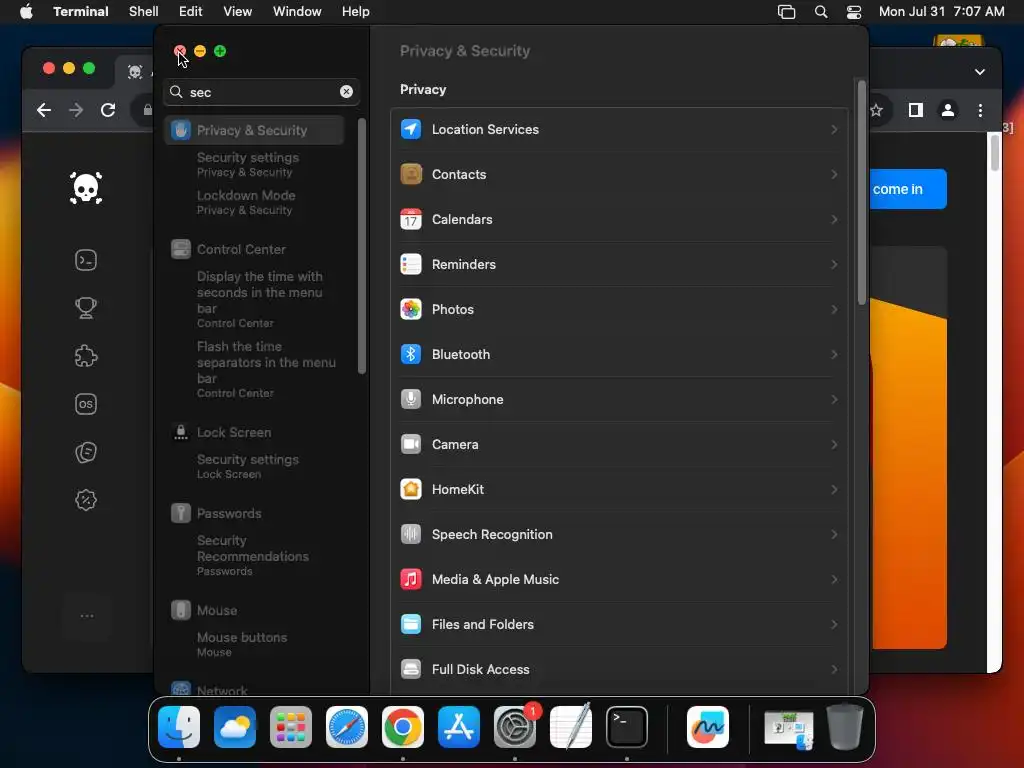Click the Bluetooth icon in Privacy list

pyautogui.click(x=411, y=355)
